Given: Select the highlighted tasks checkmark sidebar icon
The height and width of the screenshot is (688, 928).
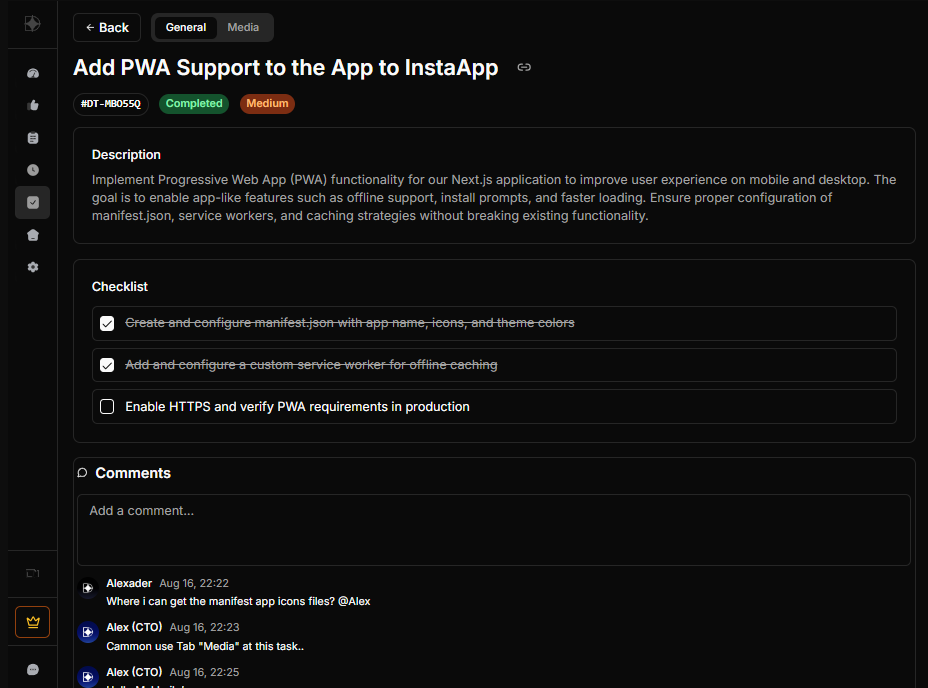Looking at the screenshot, I should pyautogui.click(x=33, y=202).
